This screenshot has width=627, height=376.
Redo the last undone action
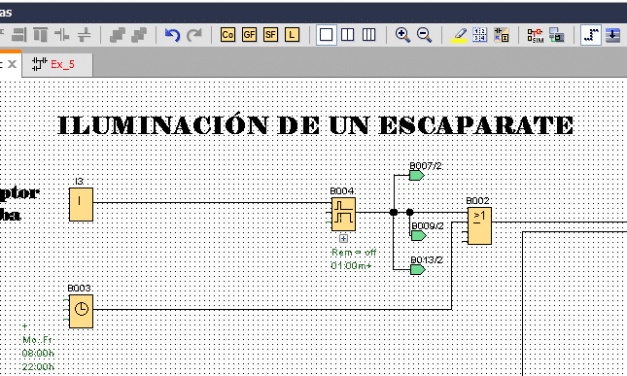(194, 35)
